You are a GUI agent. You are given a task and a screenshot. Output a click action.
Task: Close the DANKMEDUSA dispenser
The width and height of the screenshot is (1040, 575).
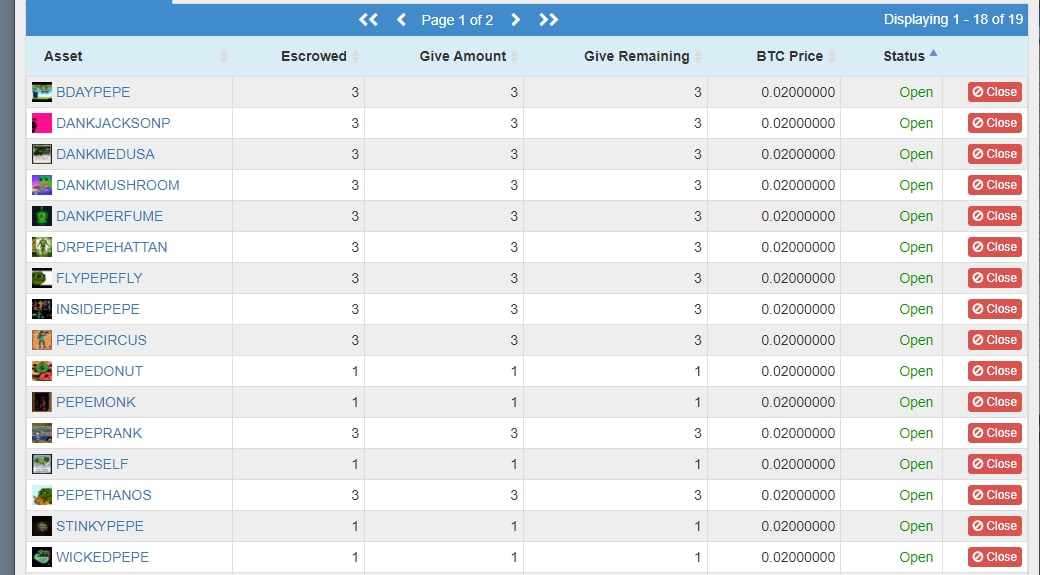pyautogui.click(x=994, y=154)
